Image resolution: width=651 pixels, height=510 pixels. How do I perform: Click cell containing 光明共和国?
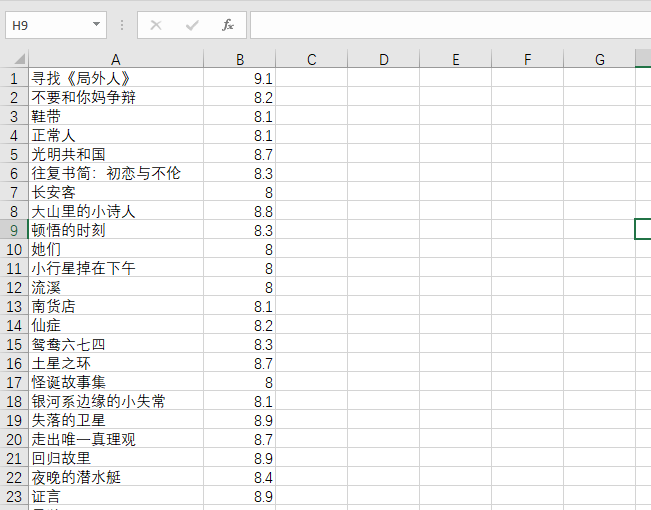116,154
